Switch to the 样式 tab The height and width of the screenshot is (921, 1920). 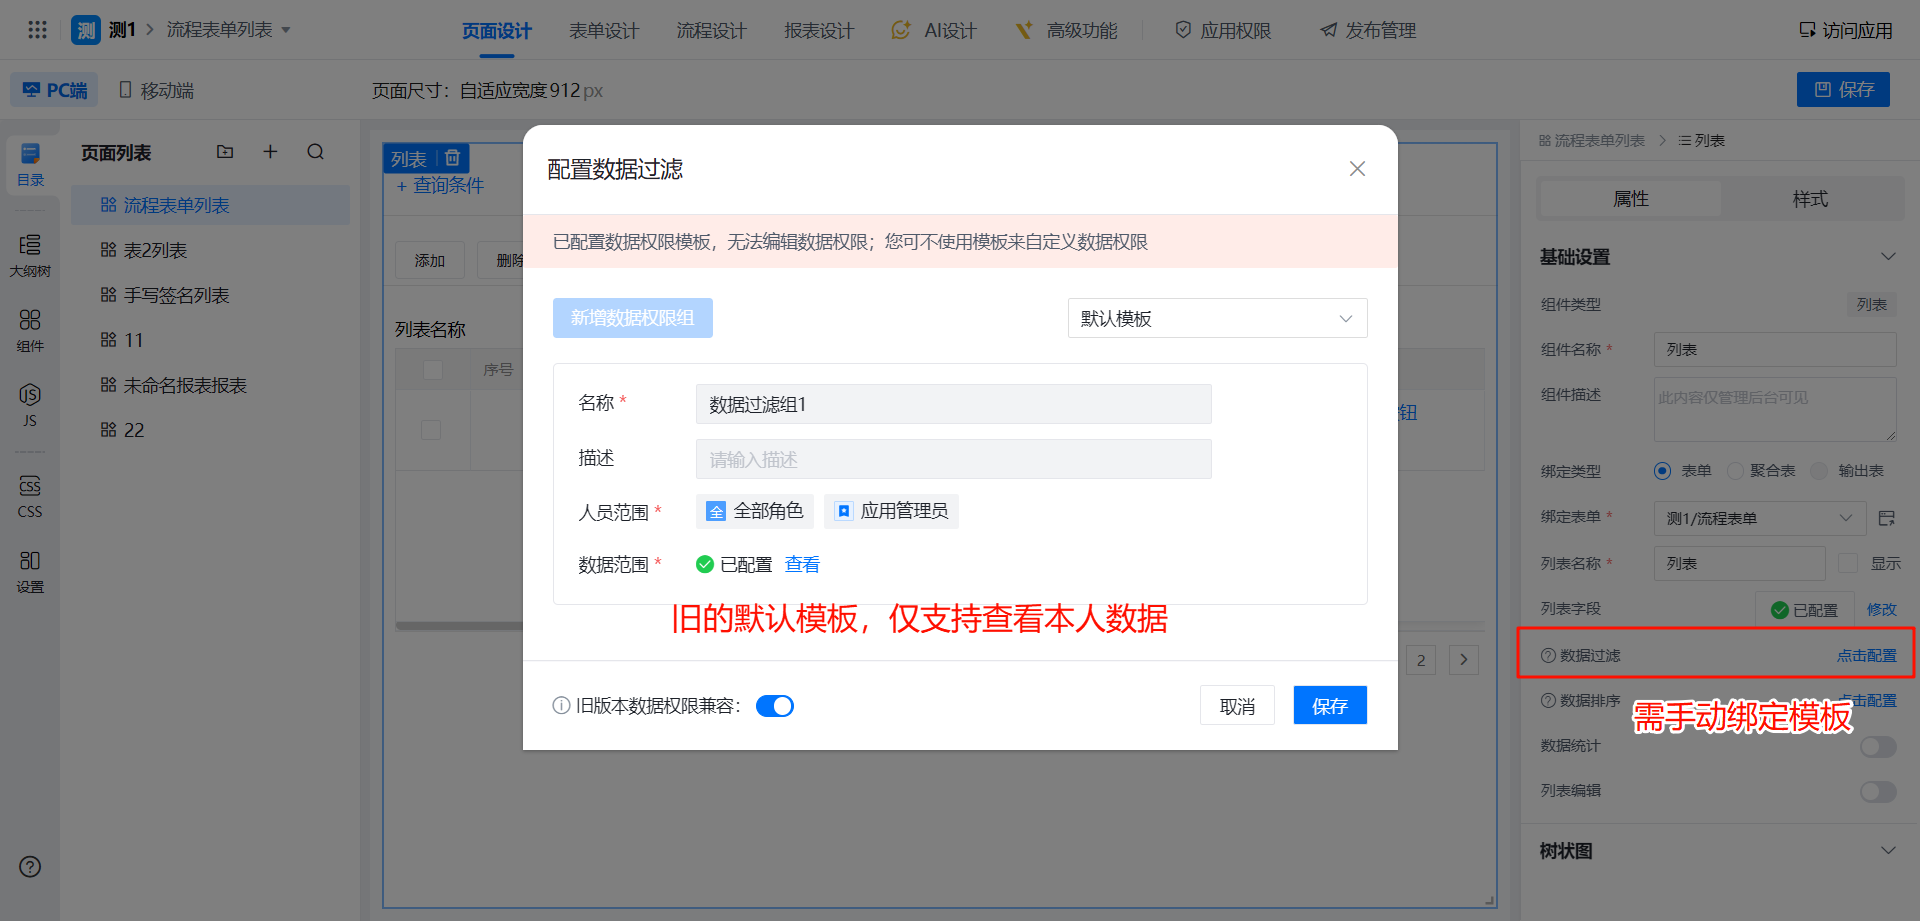click(x=1810, y=199)
